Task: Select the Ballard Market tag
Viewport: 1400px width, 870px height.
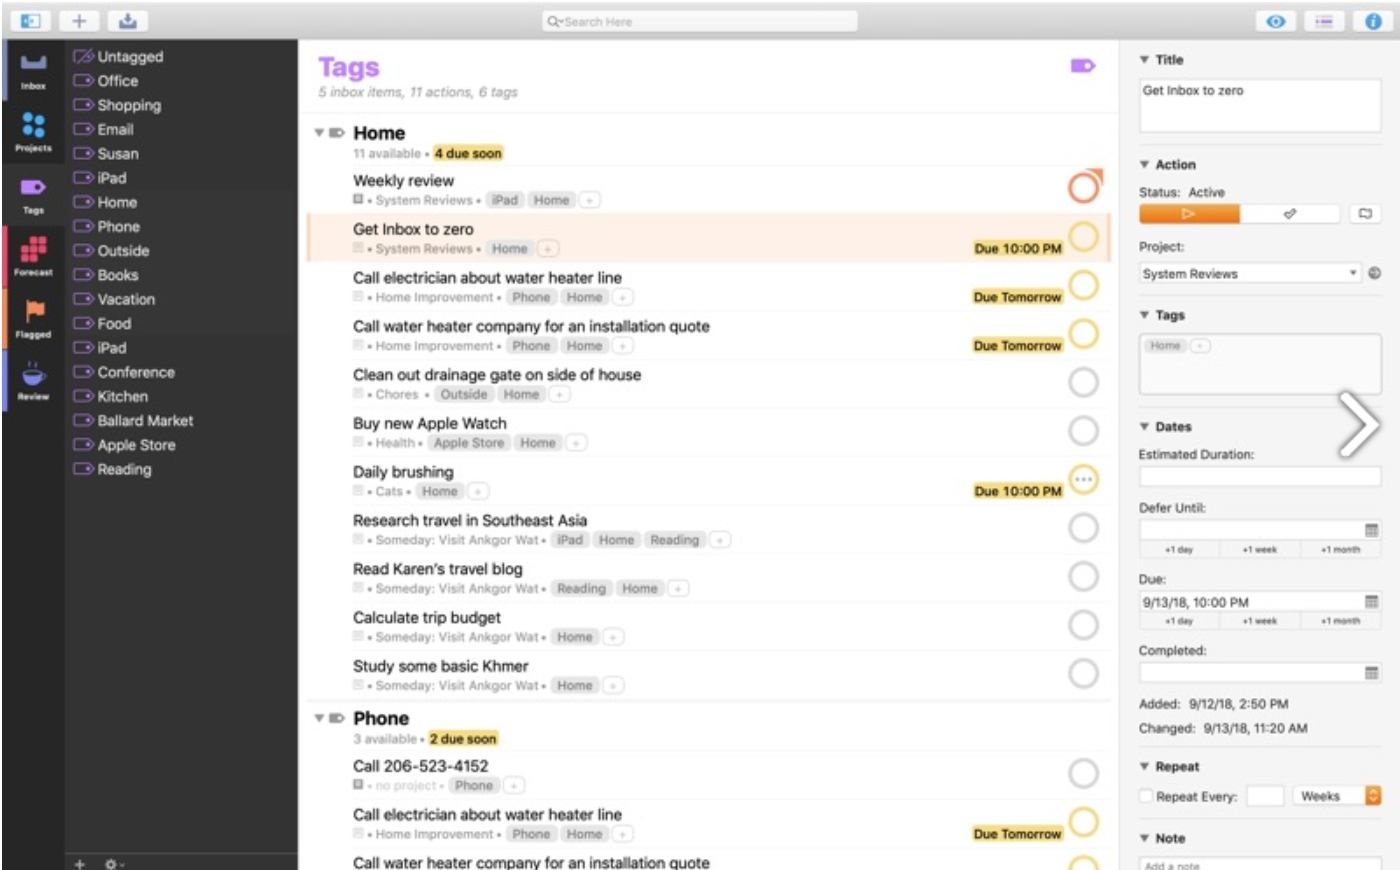Action: (x=145, y=421)
